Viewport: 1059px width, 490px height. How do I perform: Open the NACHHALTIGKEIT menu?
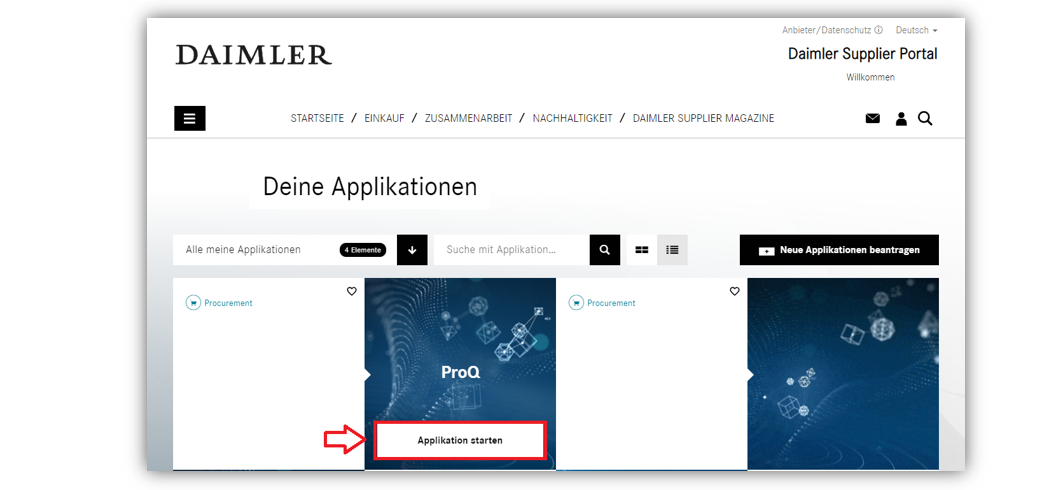point(572,118)
